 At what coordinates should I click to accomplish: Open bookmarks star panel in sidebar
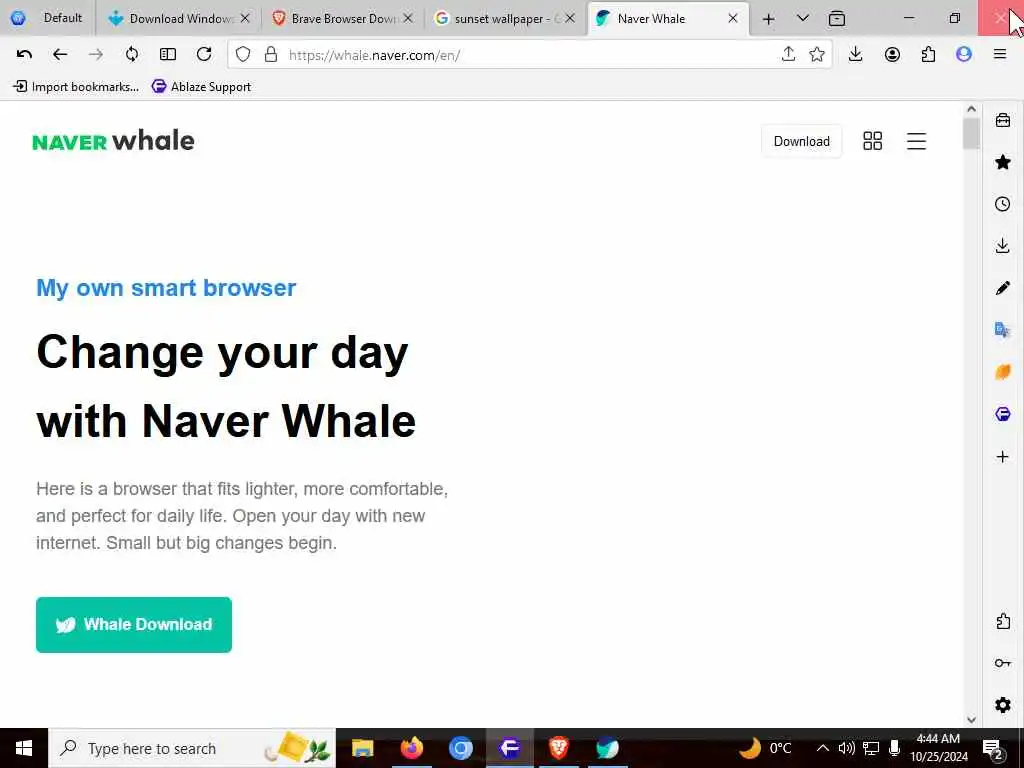tap(1002, 162)
